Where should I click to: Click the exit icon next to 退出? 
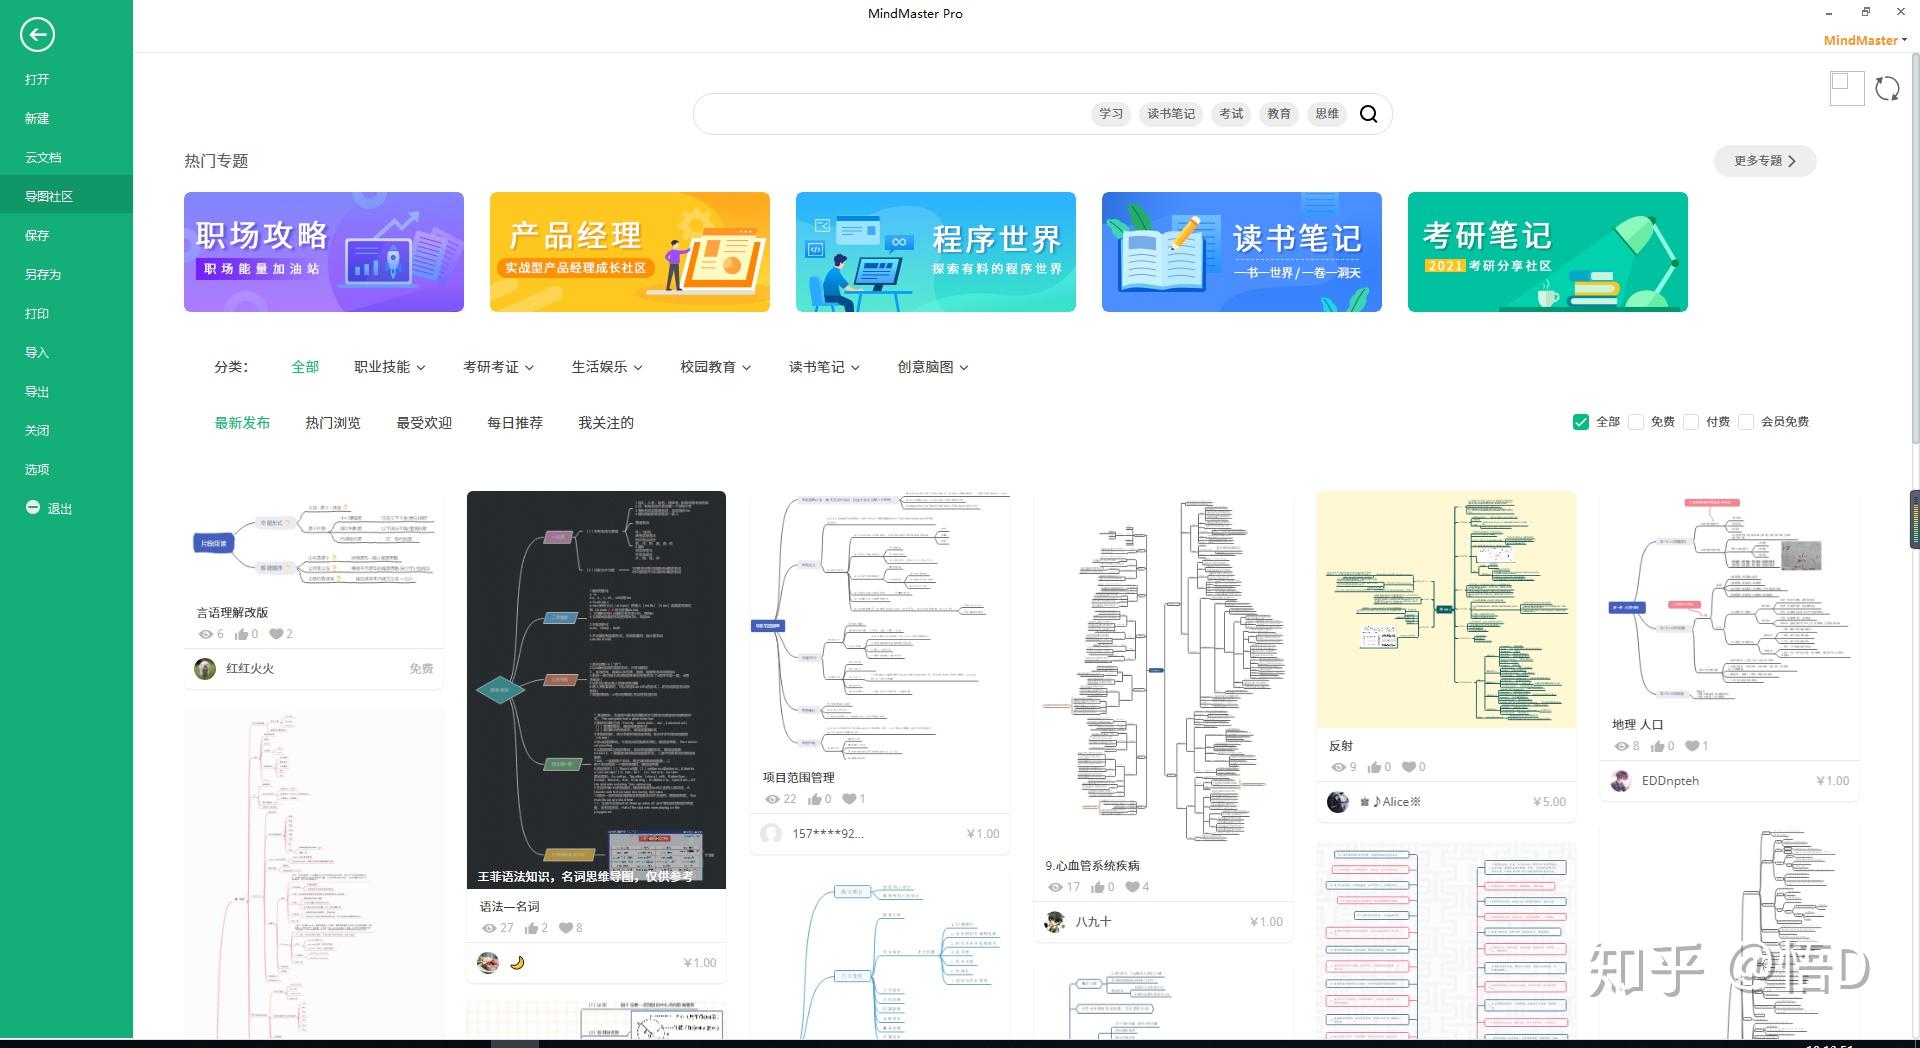[x=33, y=507]
